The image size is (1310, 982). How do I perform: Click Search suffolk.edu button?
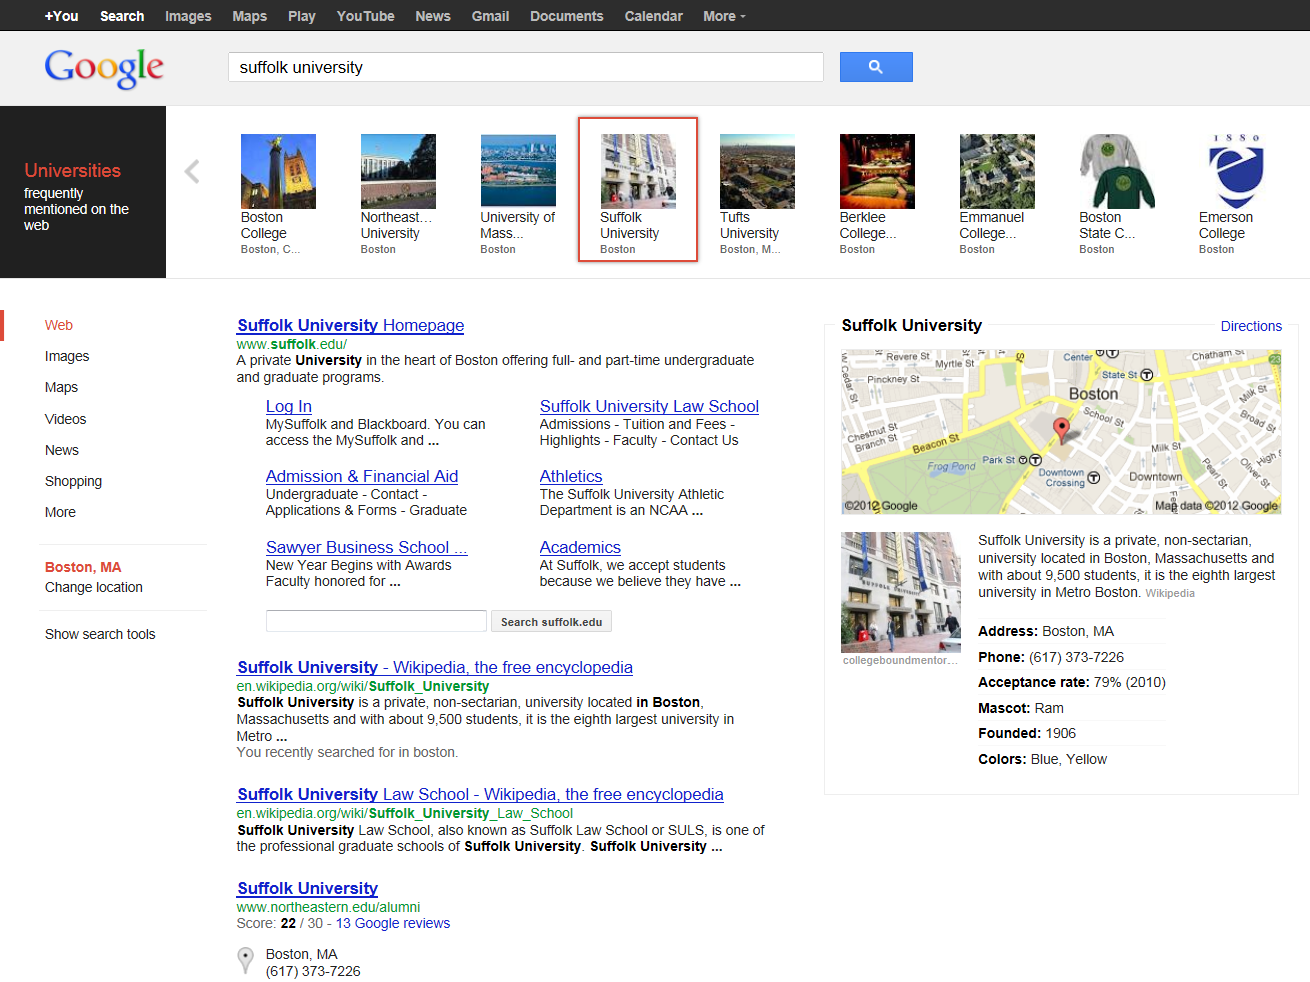[x=551, y=621]
